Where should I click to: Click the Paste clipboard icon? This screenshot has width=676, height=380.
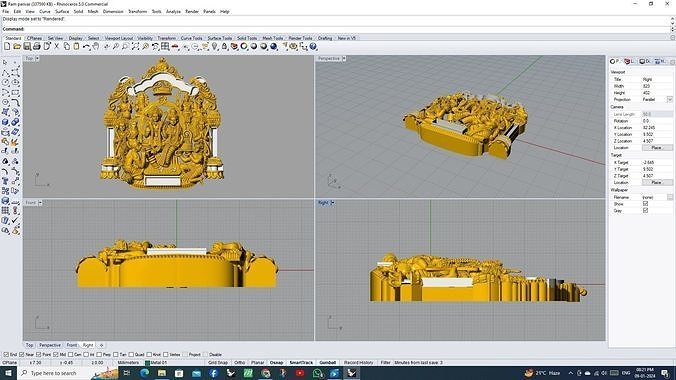point(76,46)
